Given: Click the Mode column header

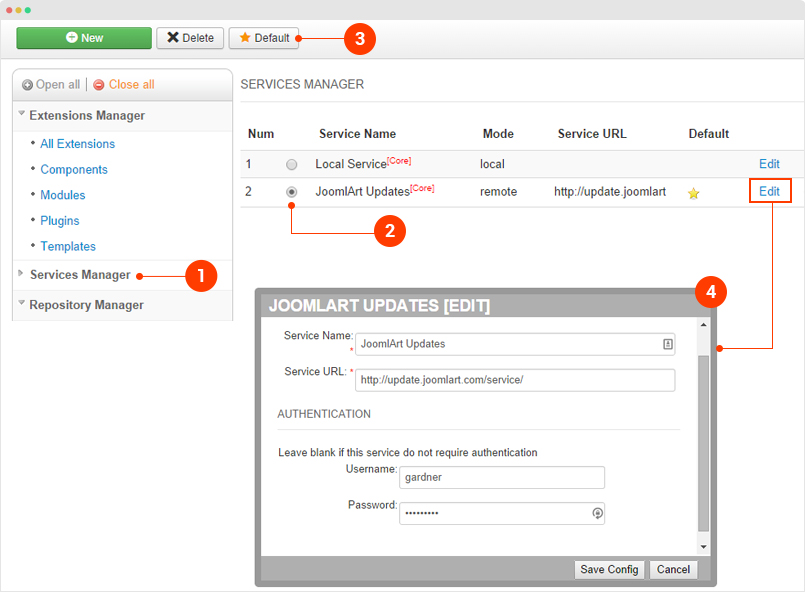Looking at the screenshot, I should 498,134.
